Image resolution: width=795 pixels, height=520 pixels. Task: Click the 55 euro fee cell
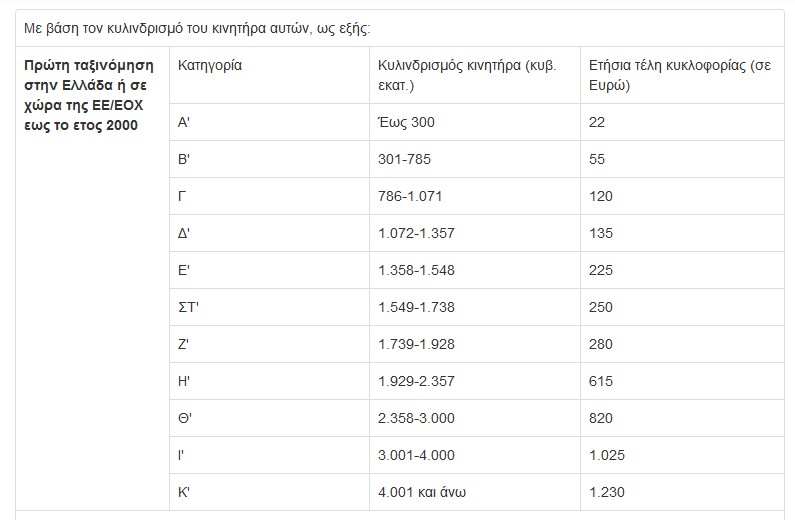click(598, 159)
